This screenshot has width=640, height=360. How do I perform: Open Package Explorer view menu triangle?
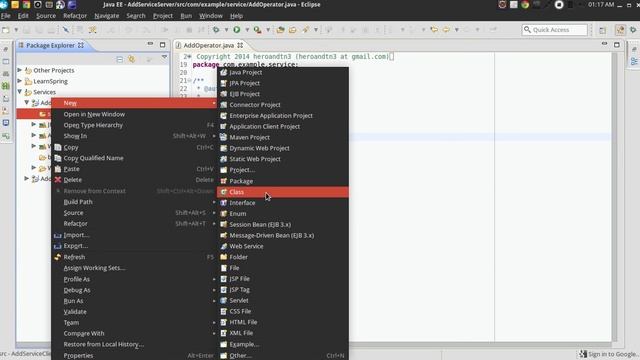pyautogui.click(x=164, y=57)
